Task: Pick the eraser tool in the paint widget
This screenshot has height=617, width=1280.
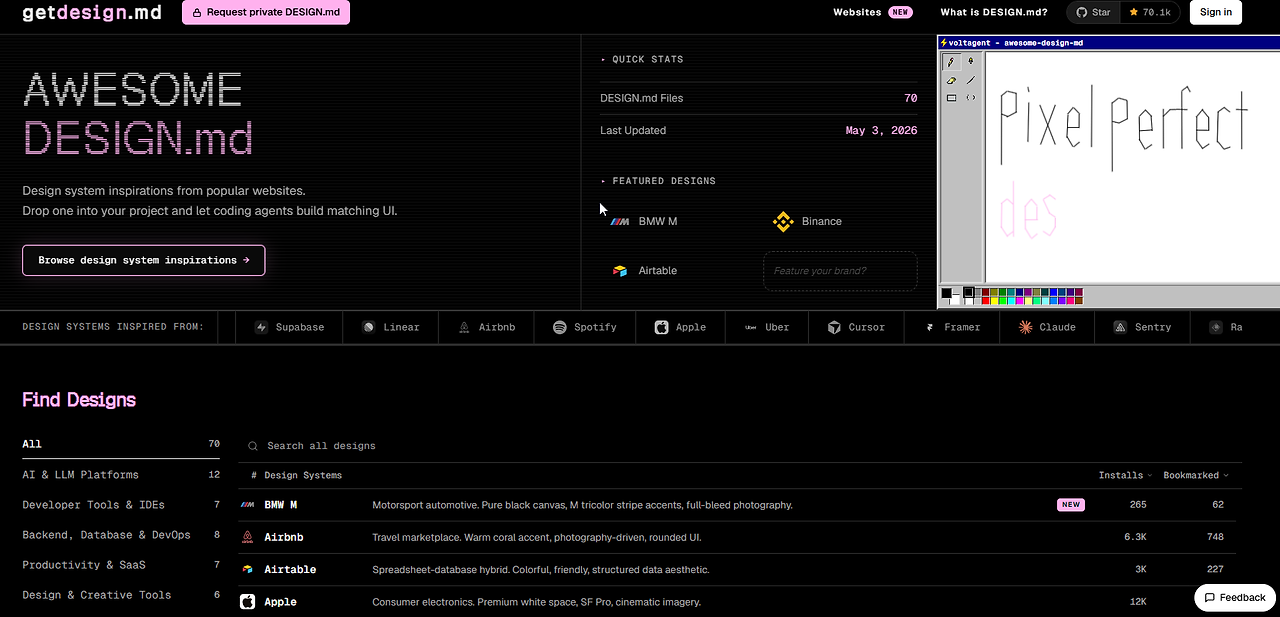Action: 951,80
